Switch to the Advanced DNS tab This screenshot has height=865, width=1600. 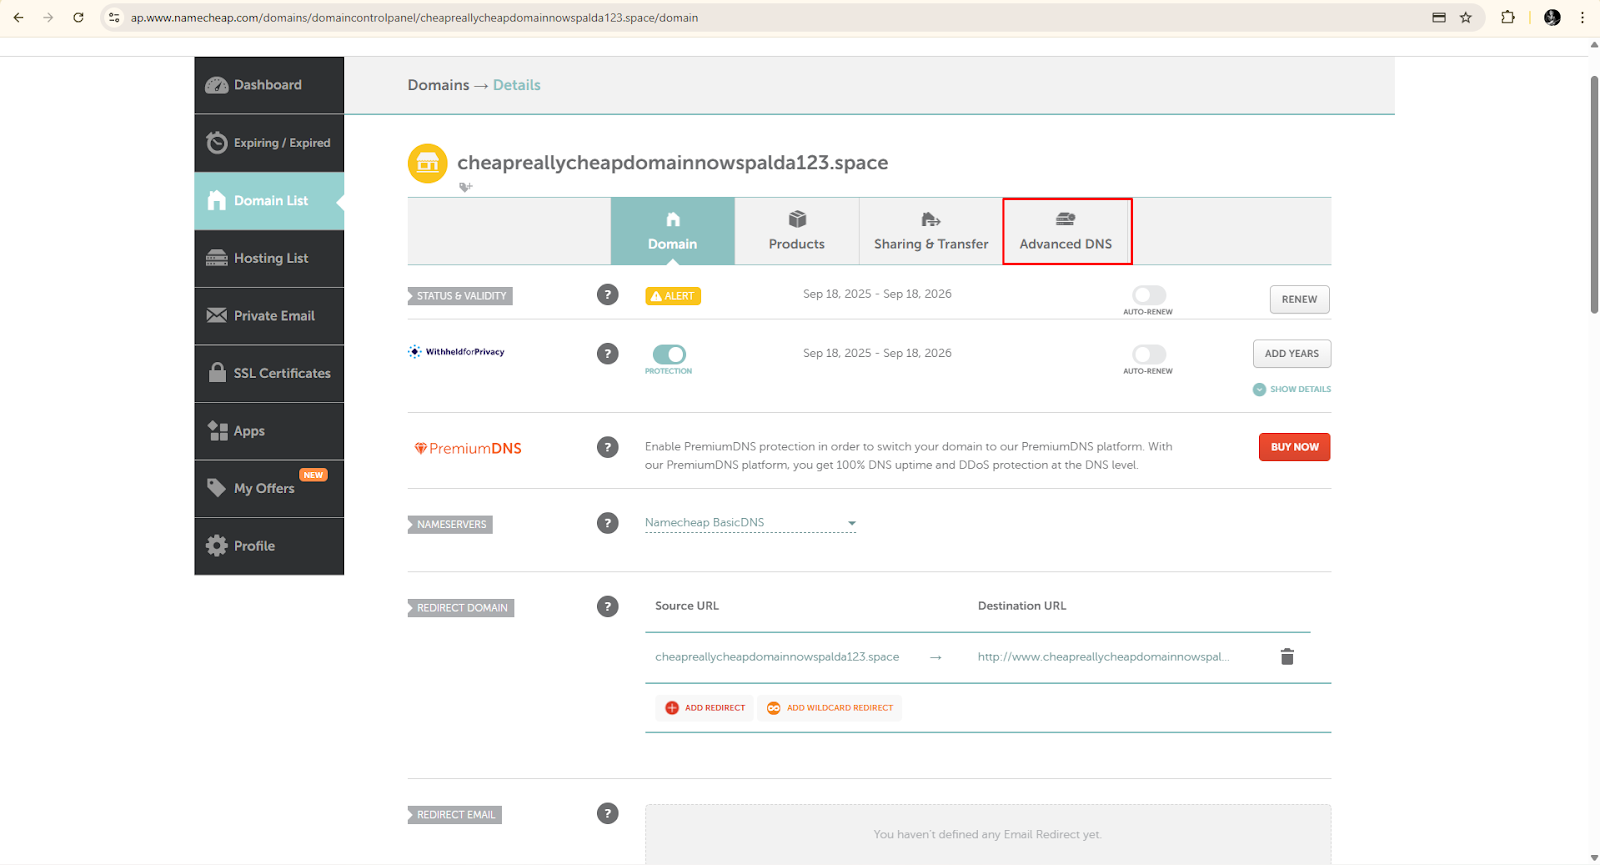1066,232
